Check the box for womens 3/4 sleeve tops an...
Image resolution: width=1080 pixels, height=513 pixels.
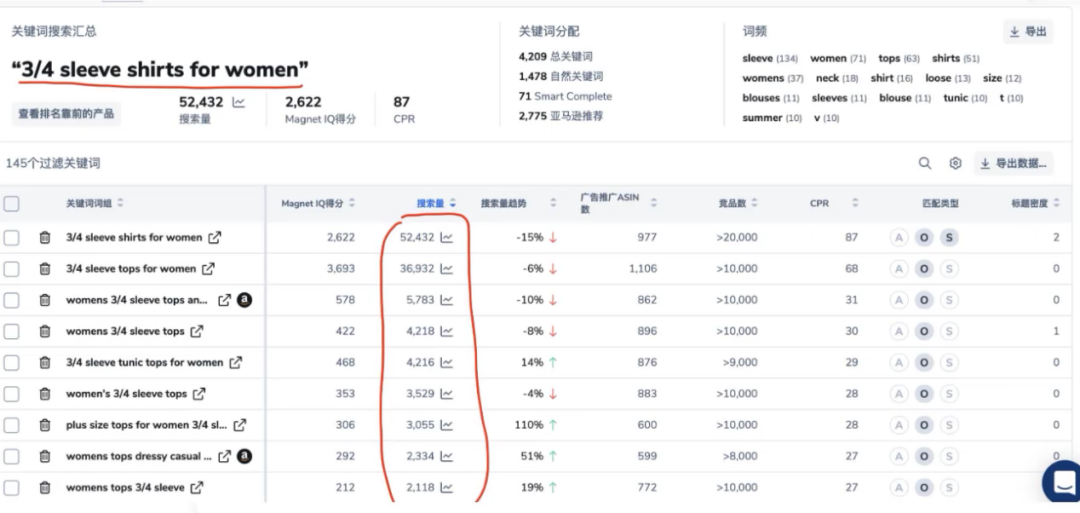pyautogui.click(x=12, y=300)
